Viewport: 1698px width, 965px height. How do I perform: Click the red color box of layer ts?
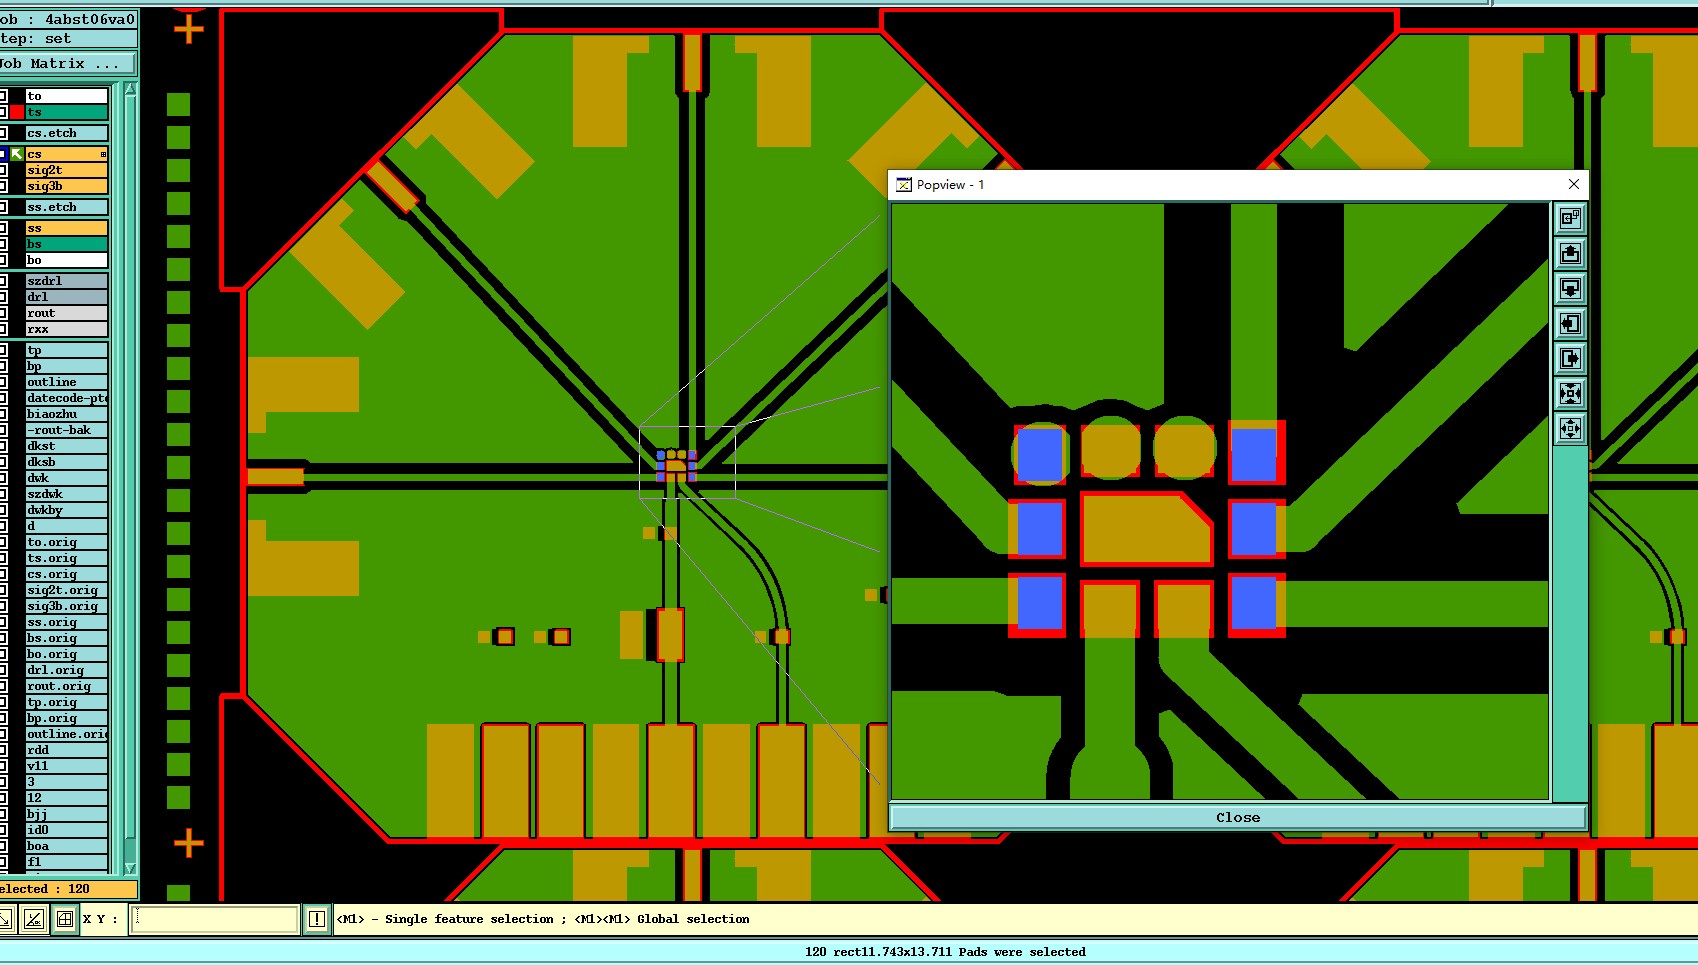tap(17, 112)
